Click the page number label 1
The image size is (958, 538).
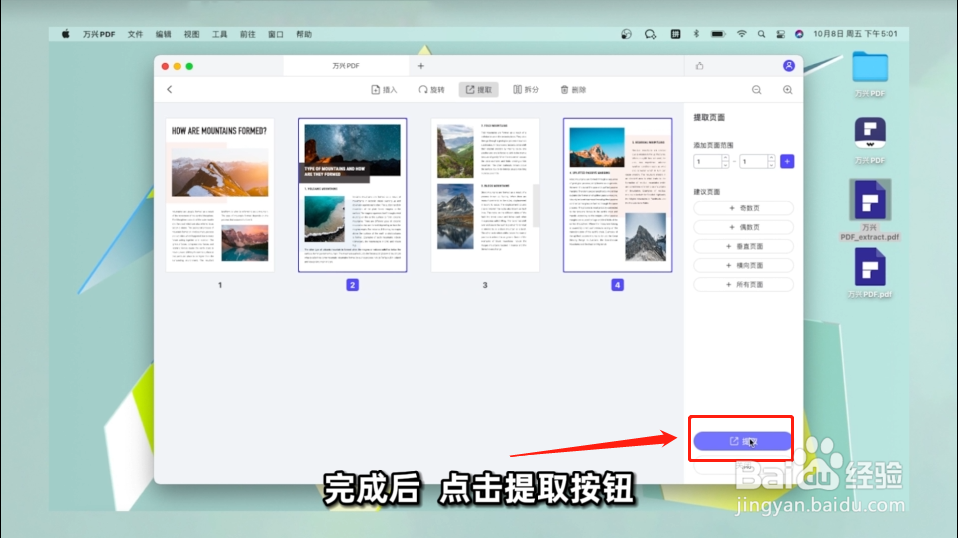click(220, 285)
